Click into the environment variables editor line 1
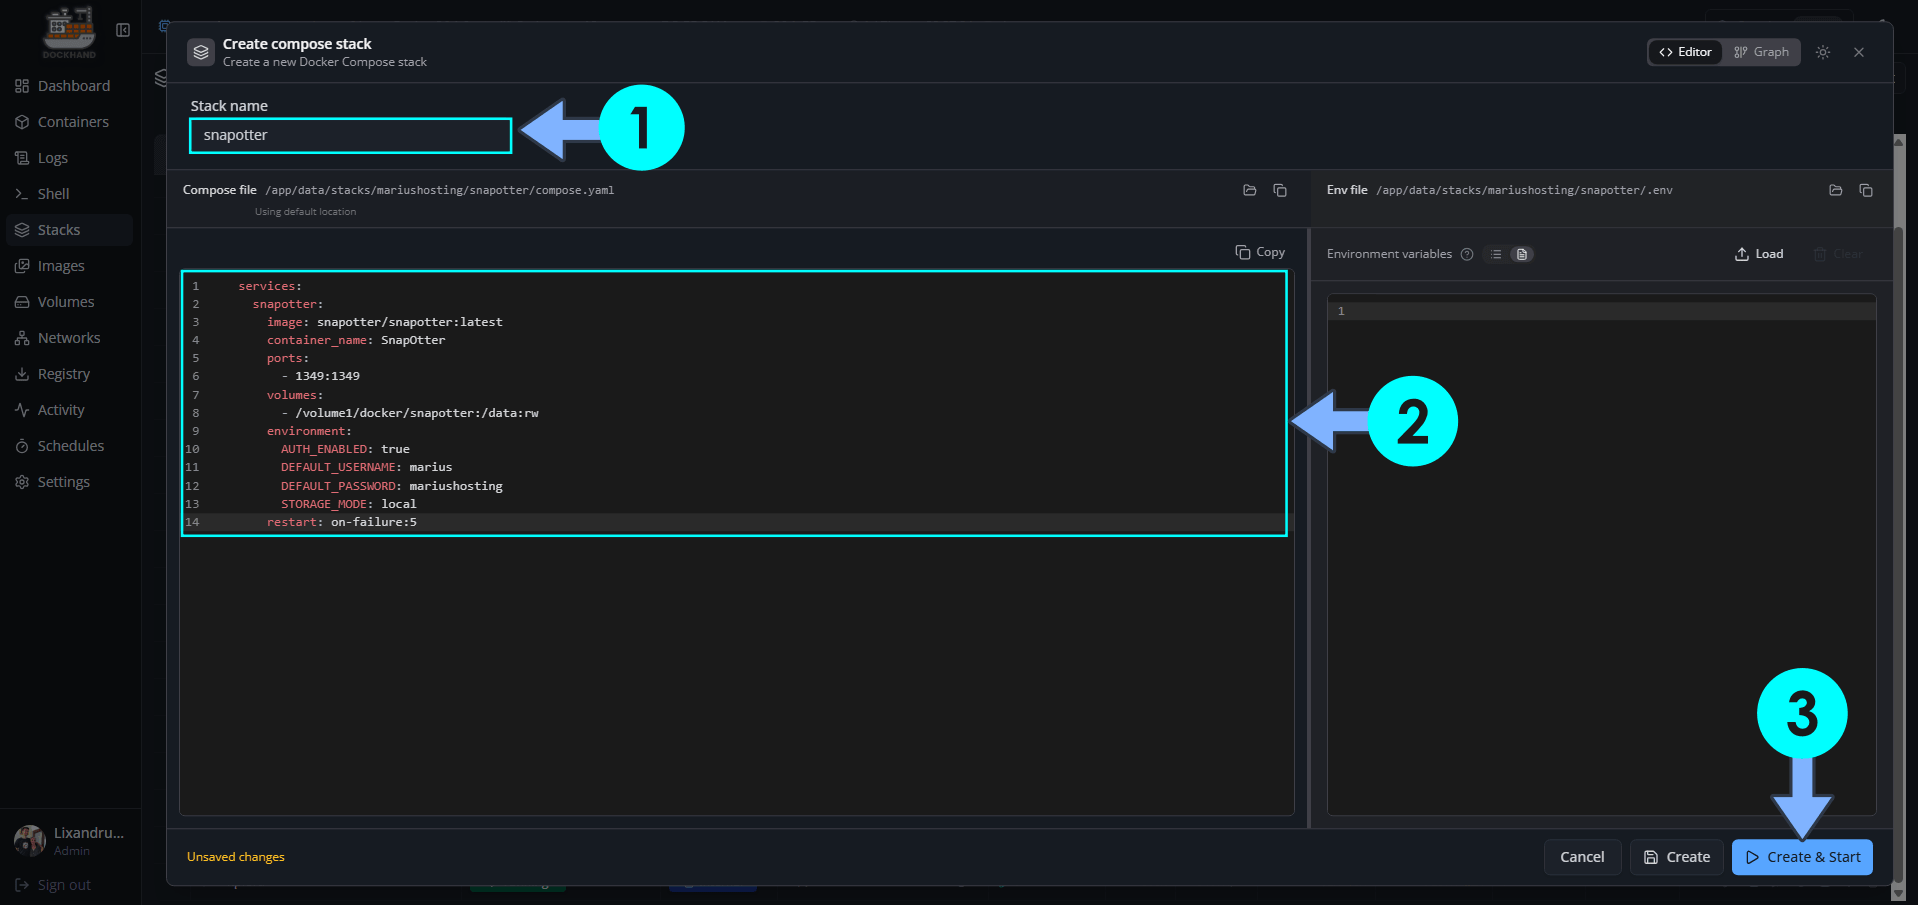The height and width of the screenshot is (905, 1918). 1602,311
